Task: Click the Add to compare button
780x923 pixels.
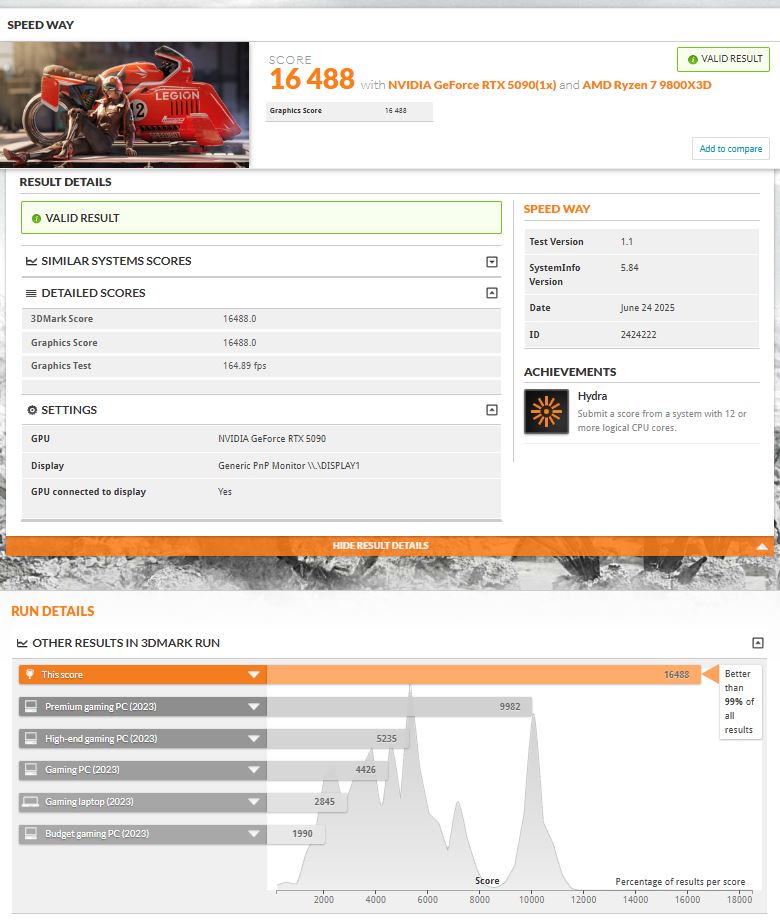Action: [x=731, y=148]
